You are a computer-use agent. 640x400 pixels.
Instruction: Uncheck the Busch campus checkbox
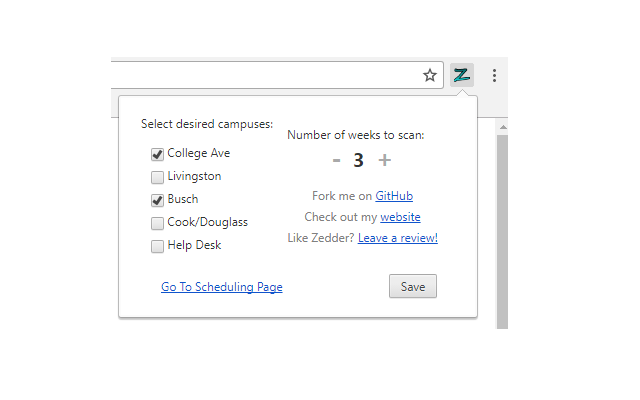pos(157,200)
